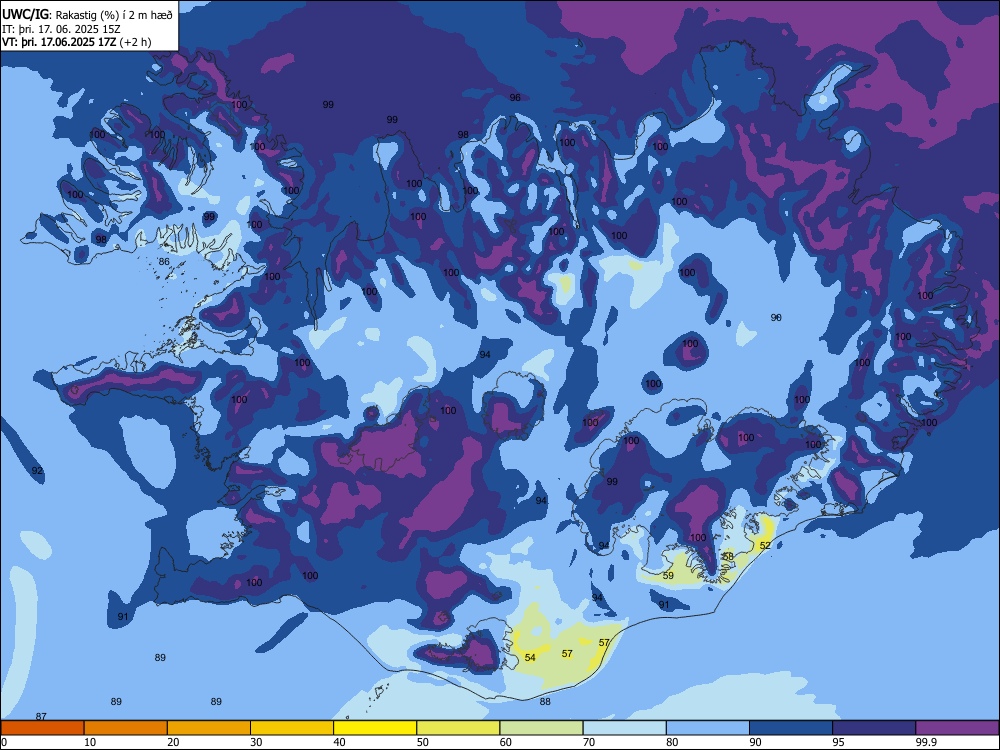This screenshot has width=1000, height=750.
Task: Click the map value '58' near the glacier tongue
Action: [x=728, y=555]
